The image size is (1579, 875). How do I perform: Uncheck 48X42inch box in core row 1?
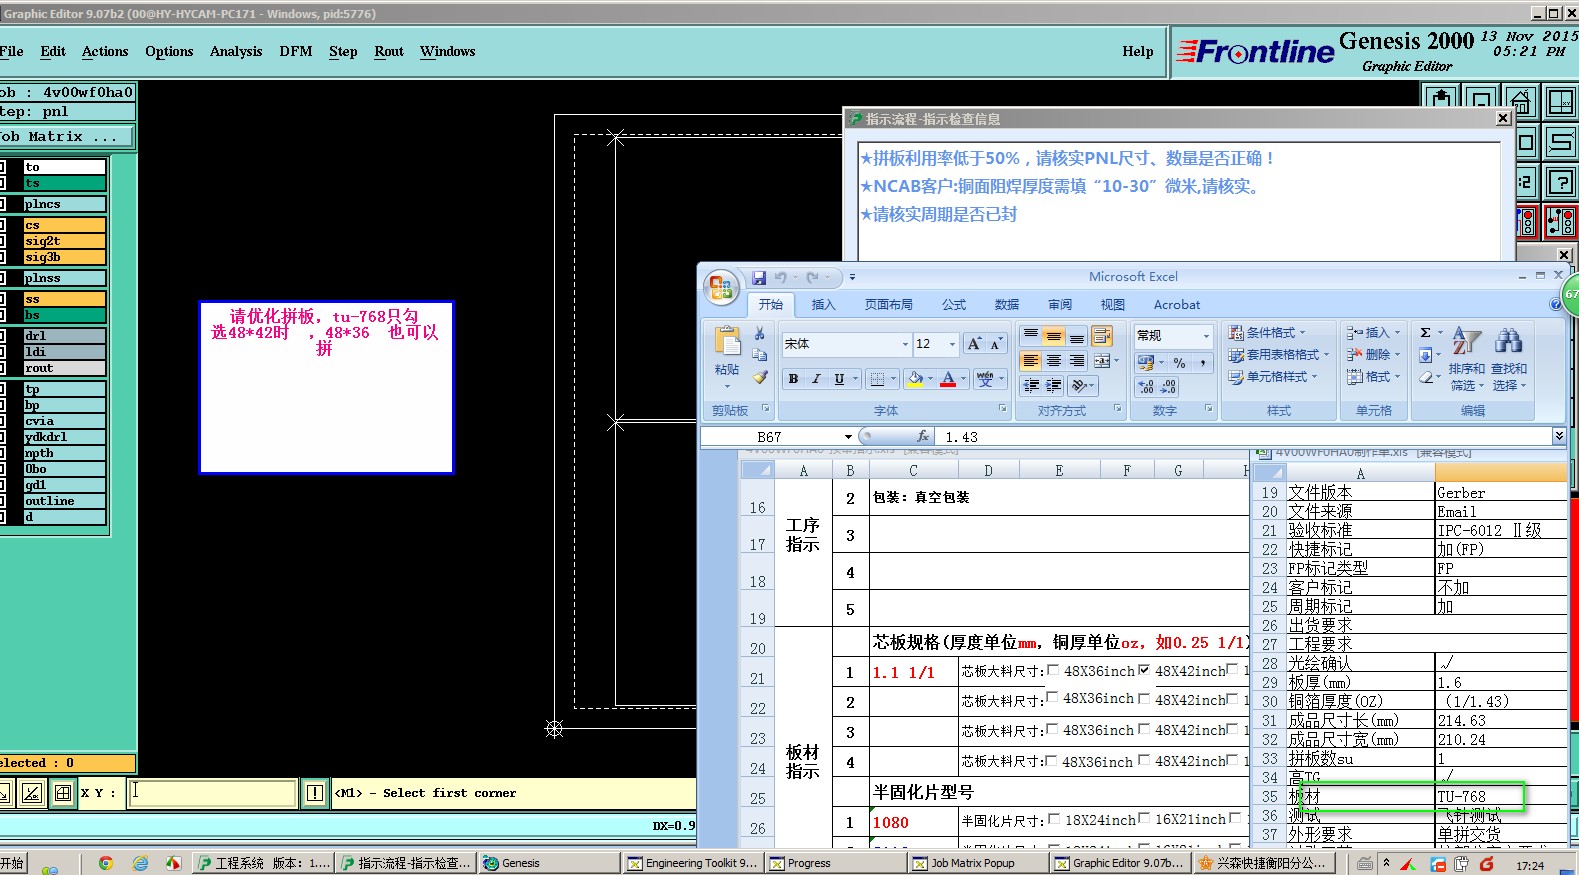(x=1144, y=670)
